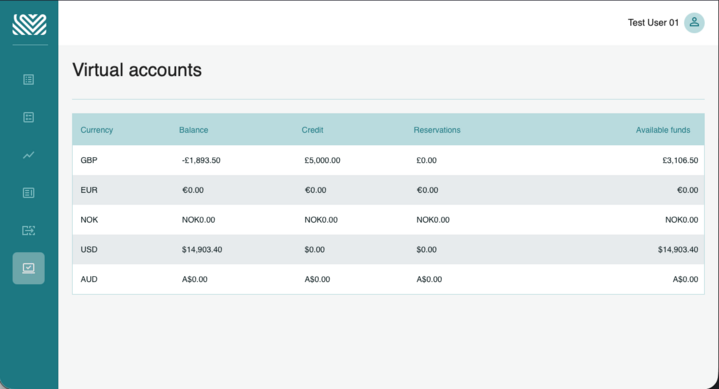Select the GBP currency row
The image size is (719, 389).
point(388,160)
